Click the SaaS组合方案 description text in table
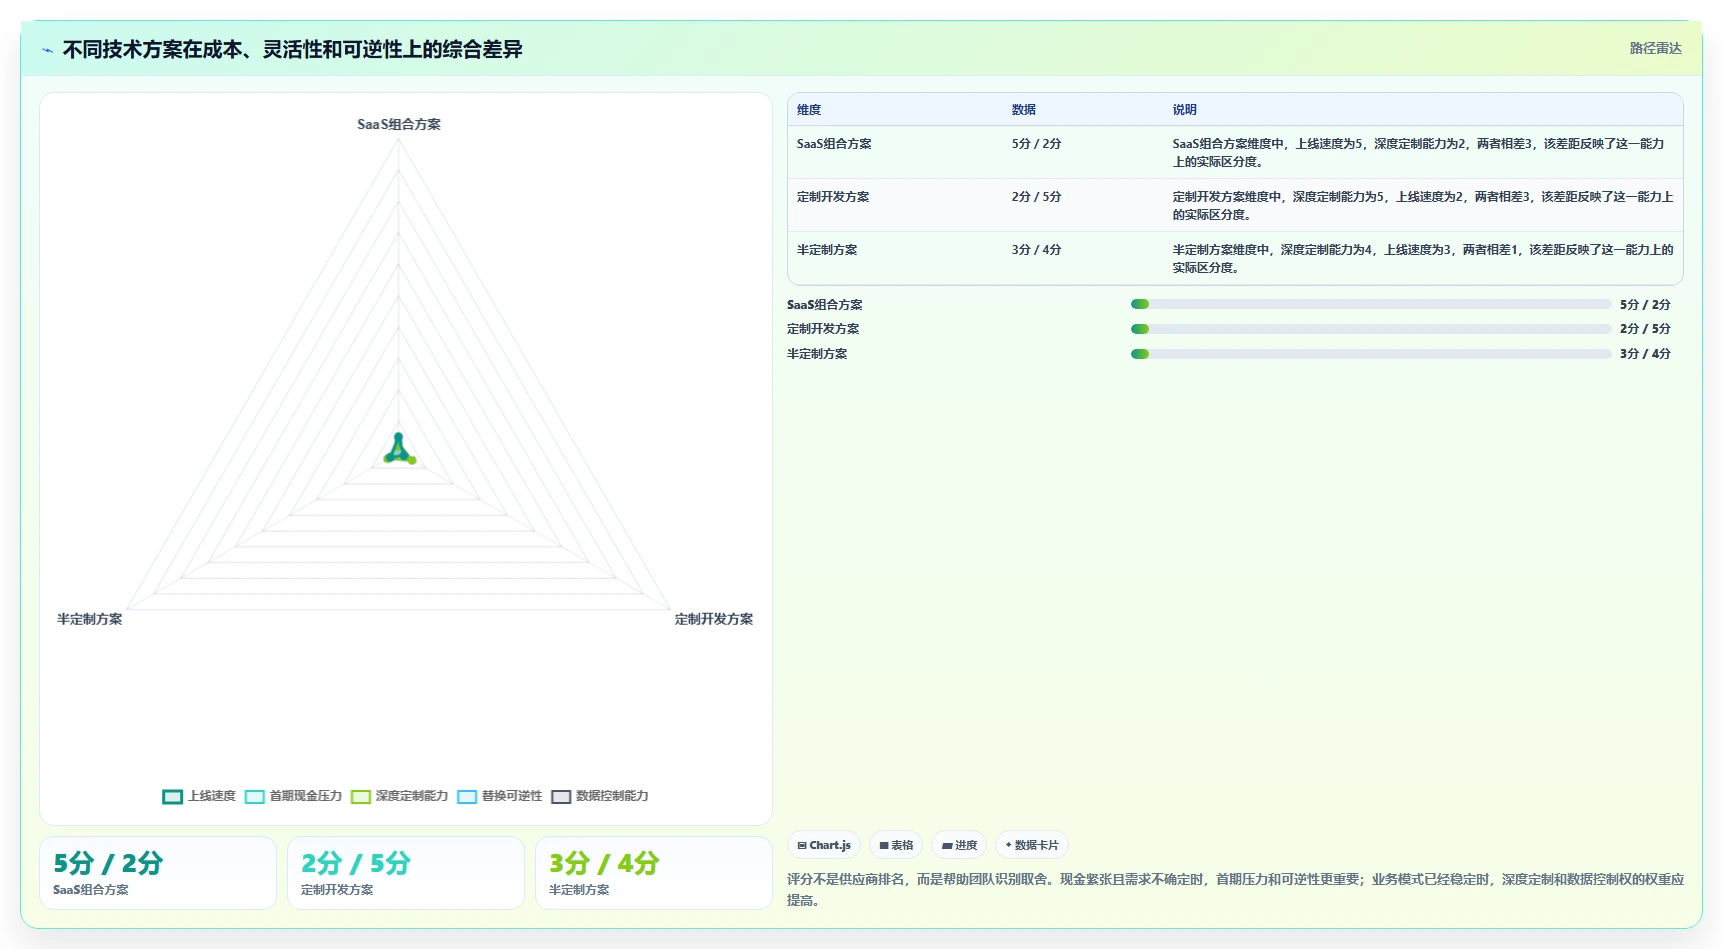The width and height of the screenshot is (1723, 949). tap(1418, 152)
